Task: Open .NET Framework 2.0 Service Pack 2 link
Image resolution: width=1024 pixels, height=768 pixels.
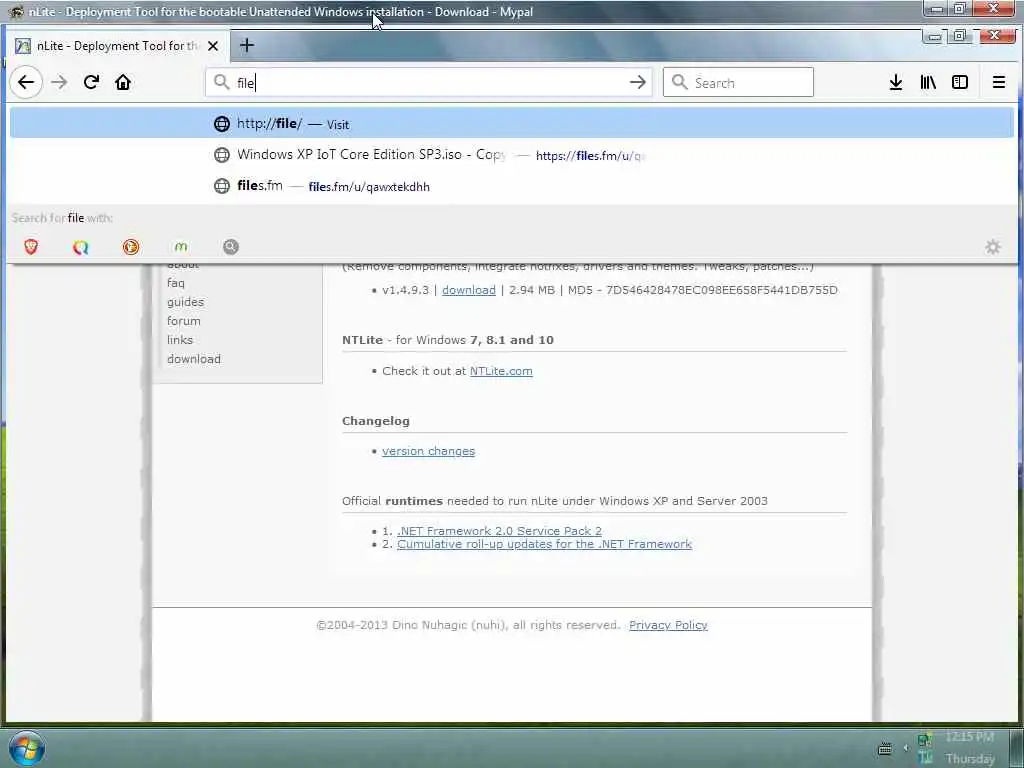Action: pyautogui.click(x=500, y=531)
